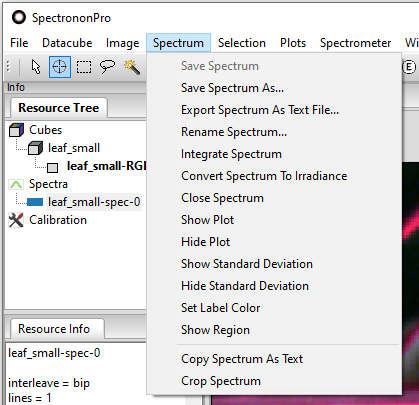This screenshot has height=405, width=419.
Task: Choose Save Spectrum As...
Action: pyautogui.click(x=274, y=88)
